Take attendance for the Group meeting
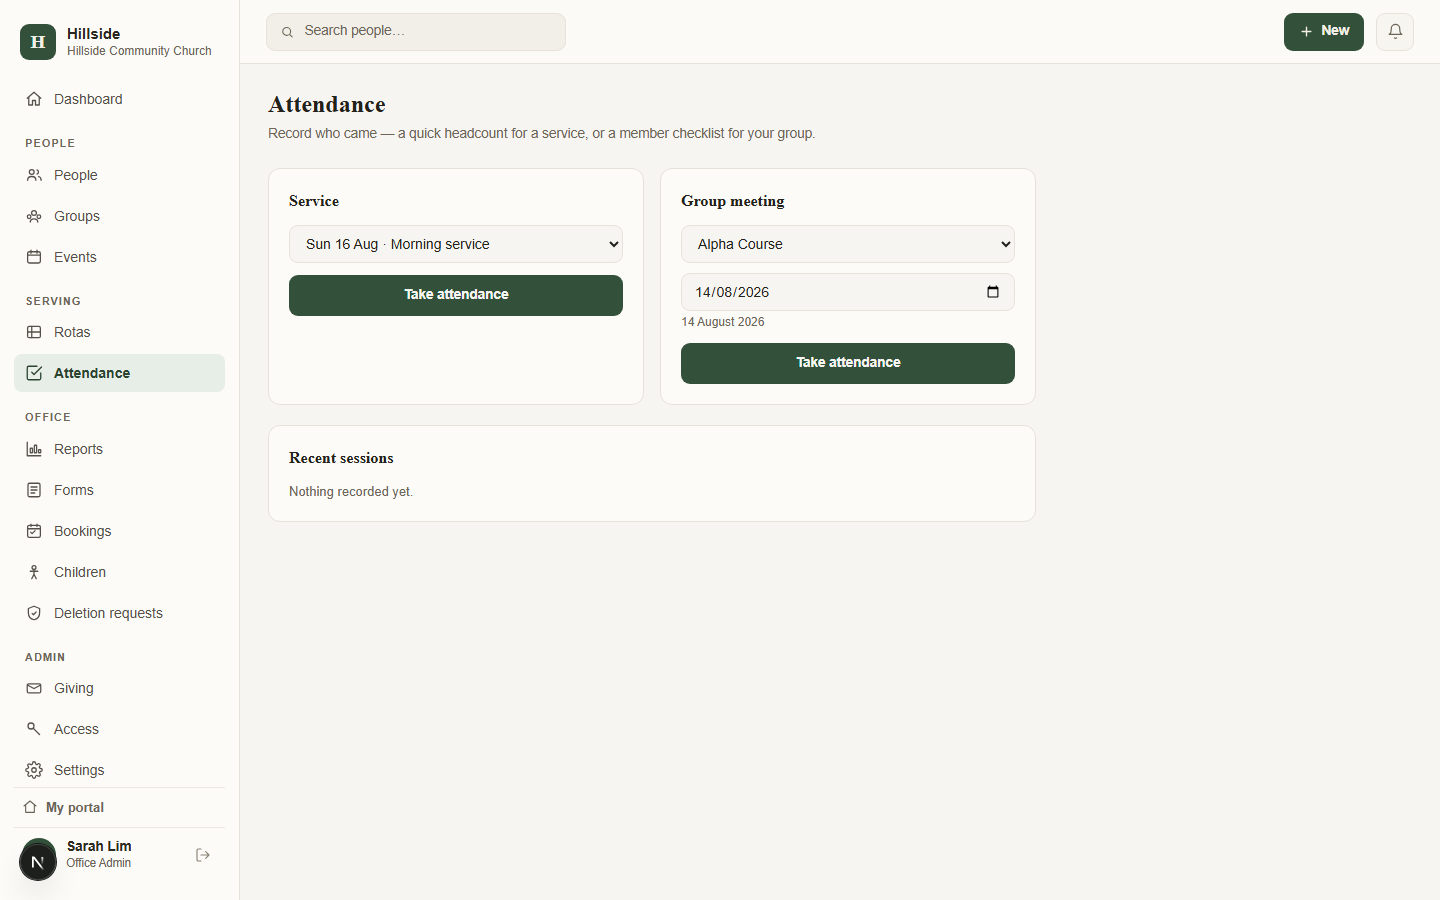Image resolution: width=1440 pixels, height=900 pixels. [848, 363]
